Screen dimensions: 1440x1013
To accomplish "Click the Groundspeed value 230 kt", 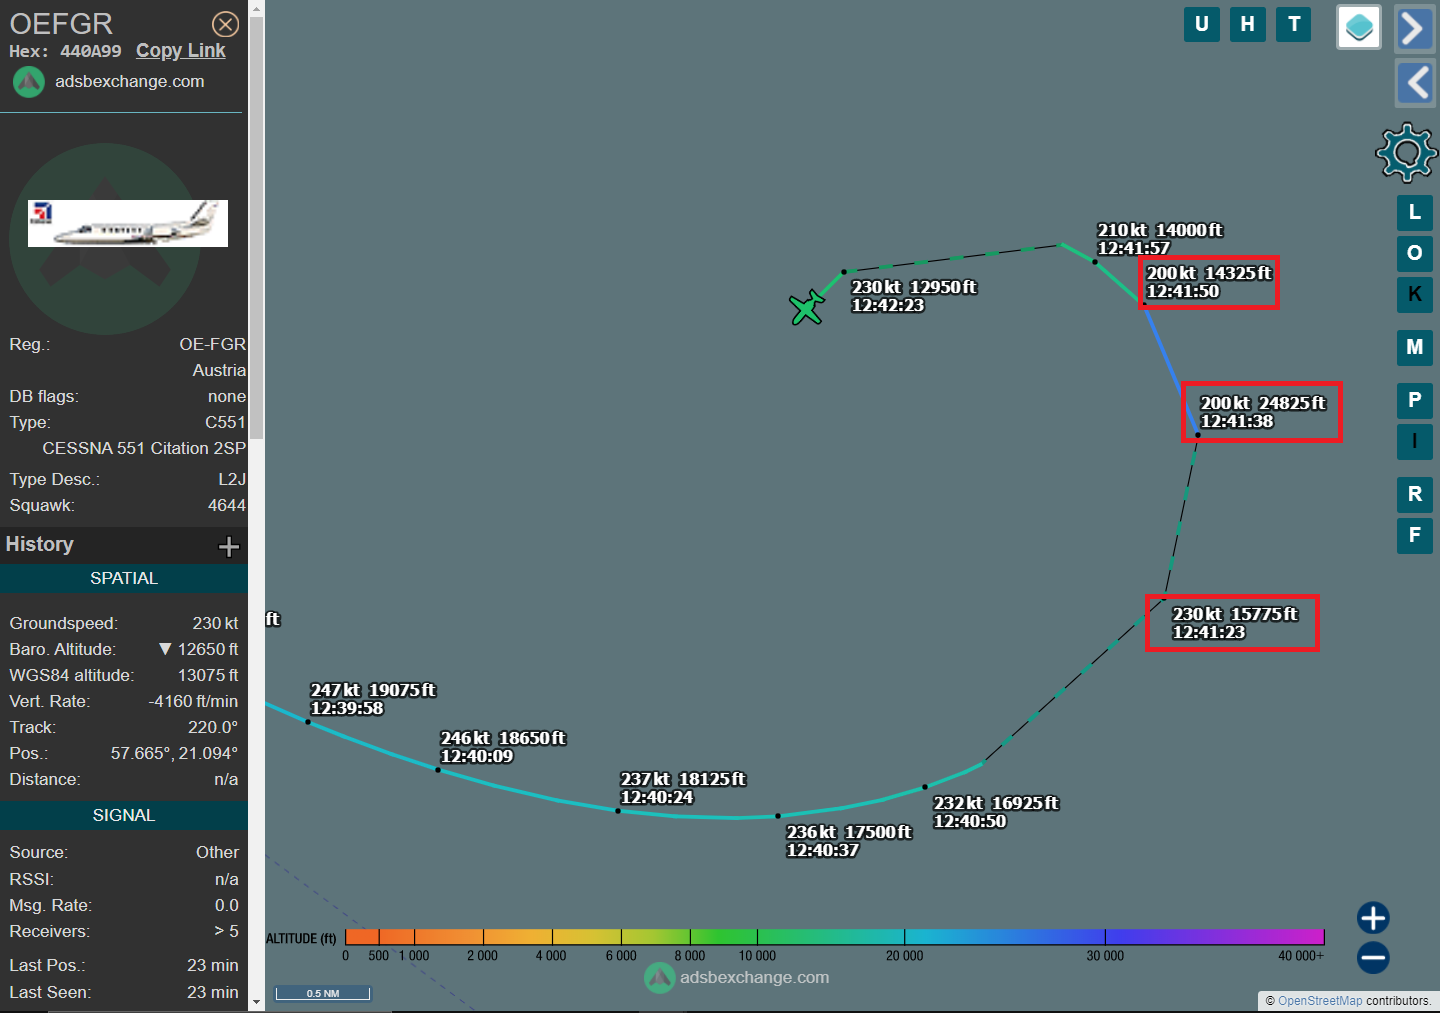I will 215,623.
